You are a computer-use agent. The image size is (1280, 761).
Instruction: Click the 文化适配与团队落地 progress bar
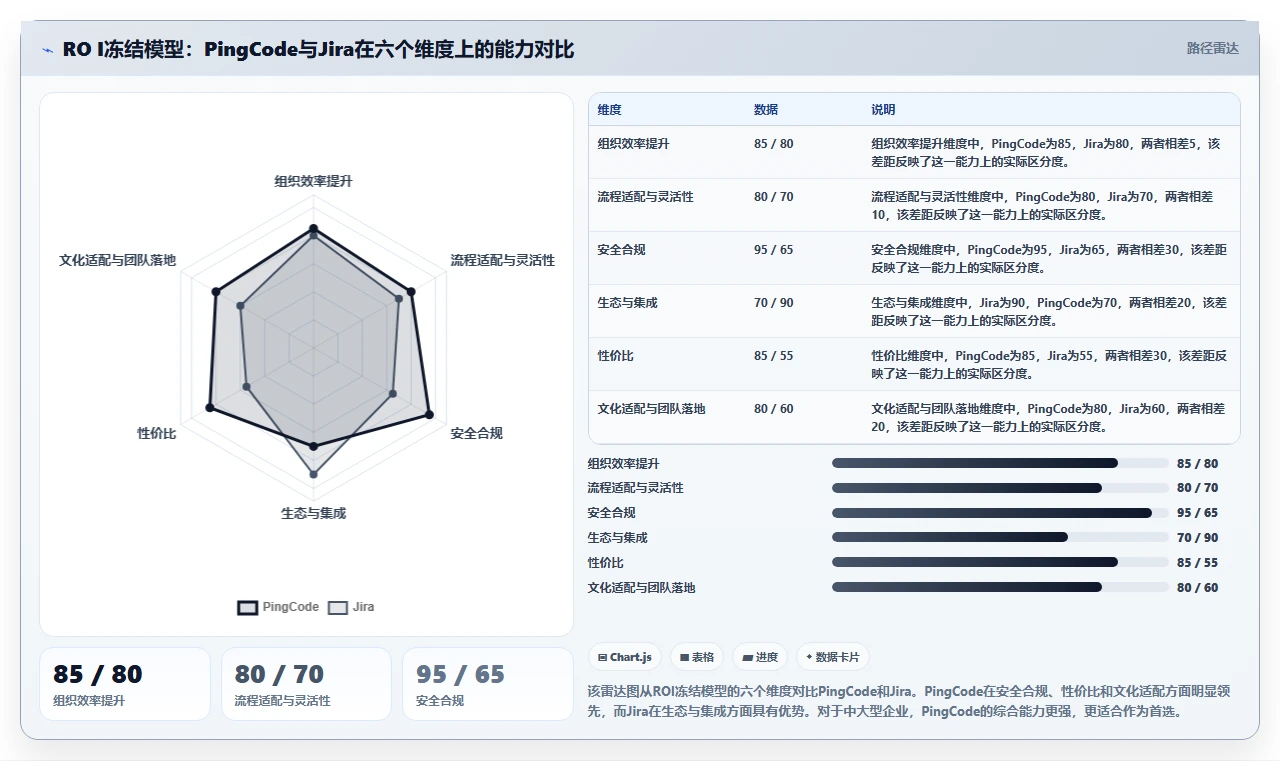pos(1000,587)
